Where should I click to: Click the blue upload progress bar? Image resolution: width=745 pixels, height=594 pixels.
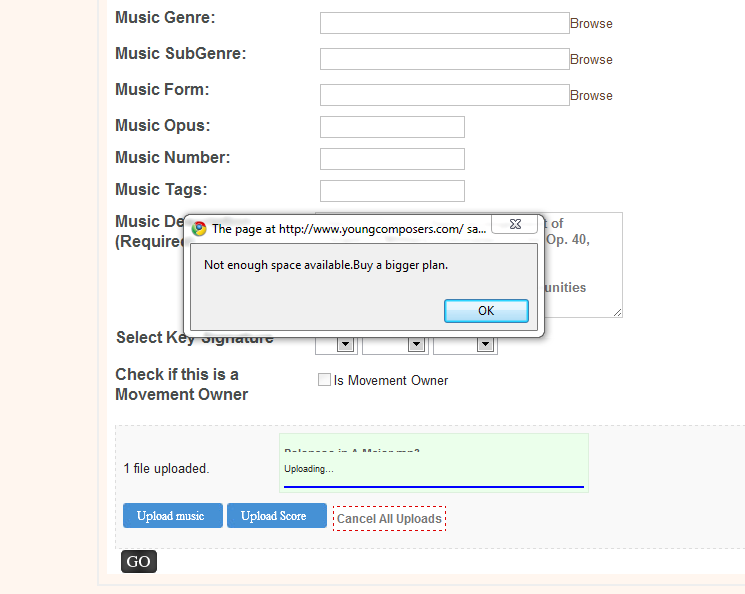pos(434,487)
